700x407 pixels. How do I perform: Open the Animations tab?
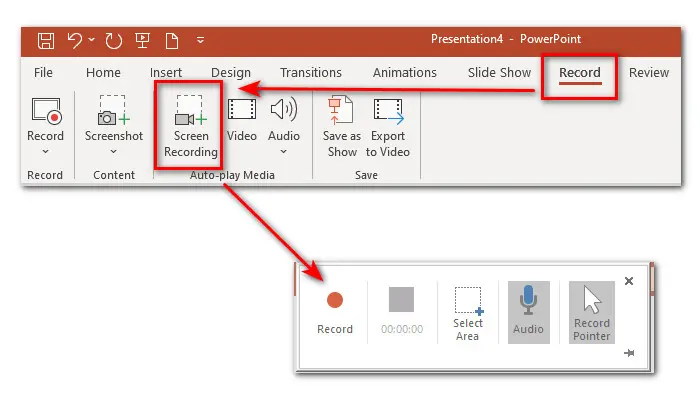point(404,72)
